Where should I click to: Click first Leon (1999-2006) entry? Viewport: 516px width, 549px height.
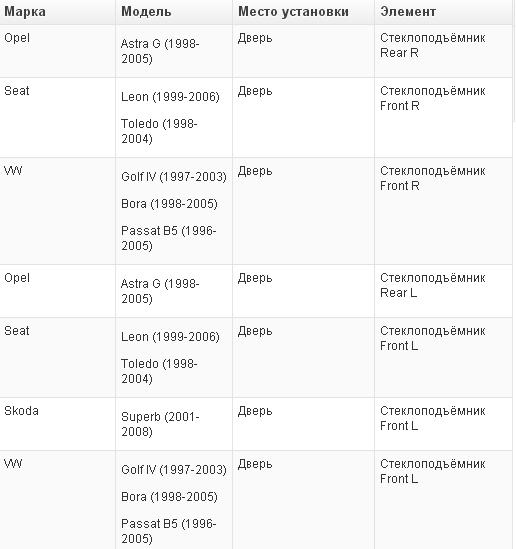pos(170,97)
